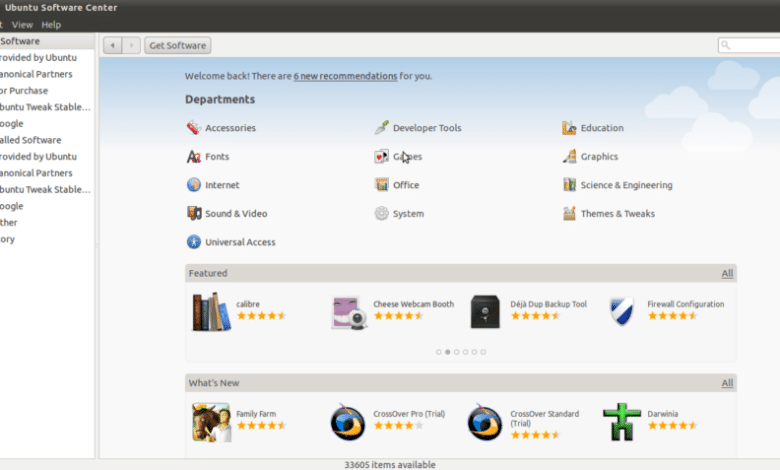Click the calibre application name

point(248,304)
